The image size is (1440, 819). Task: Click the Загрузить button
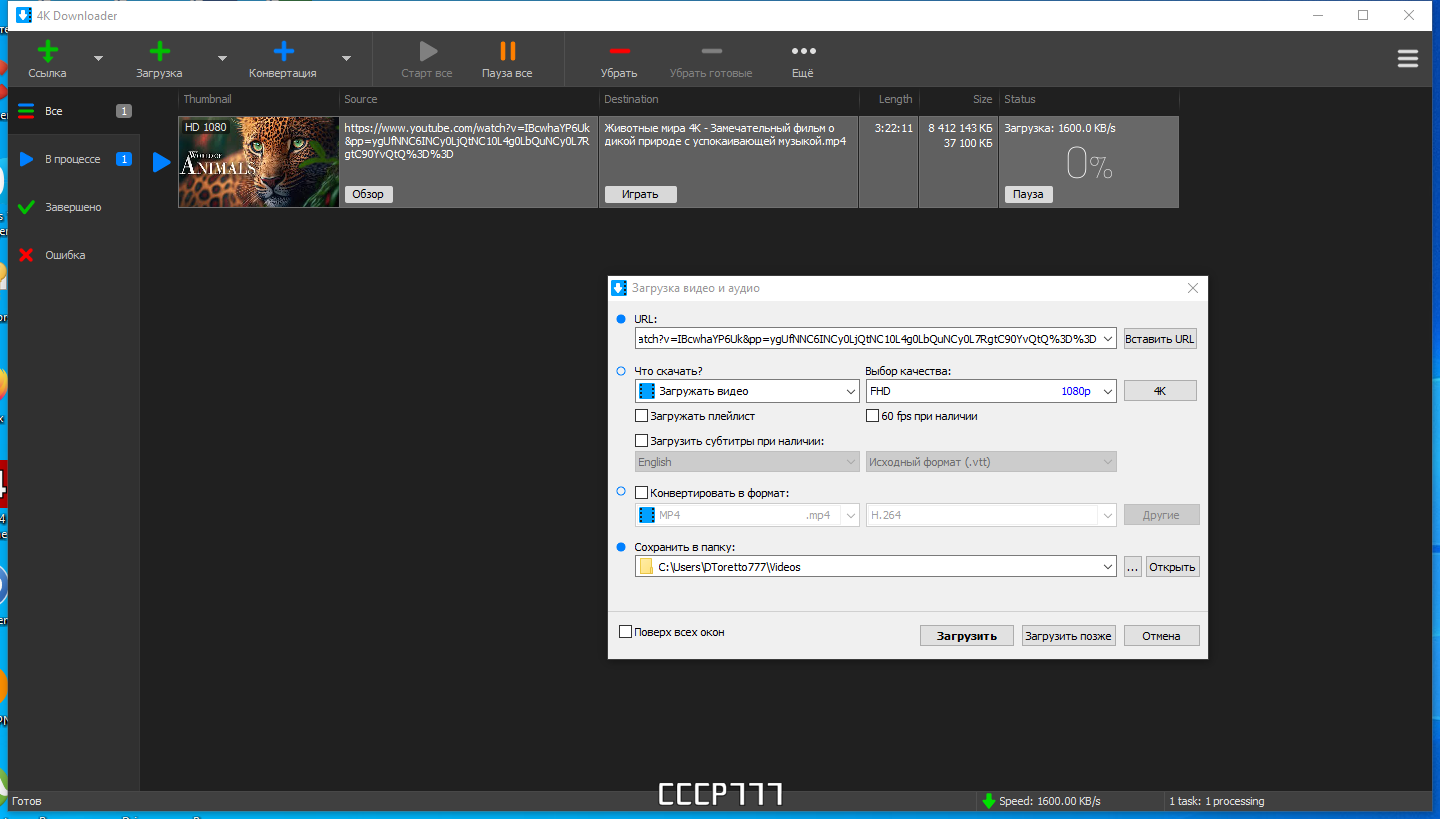967,636
